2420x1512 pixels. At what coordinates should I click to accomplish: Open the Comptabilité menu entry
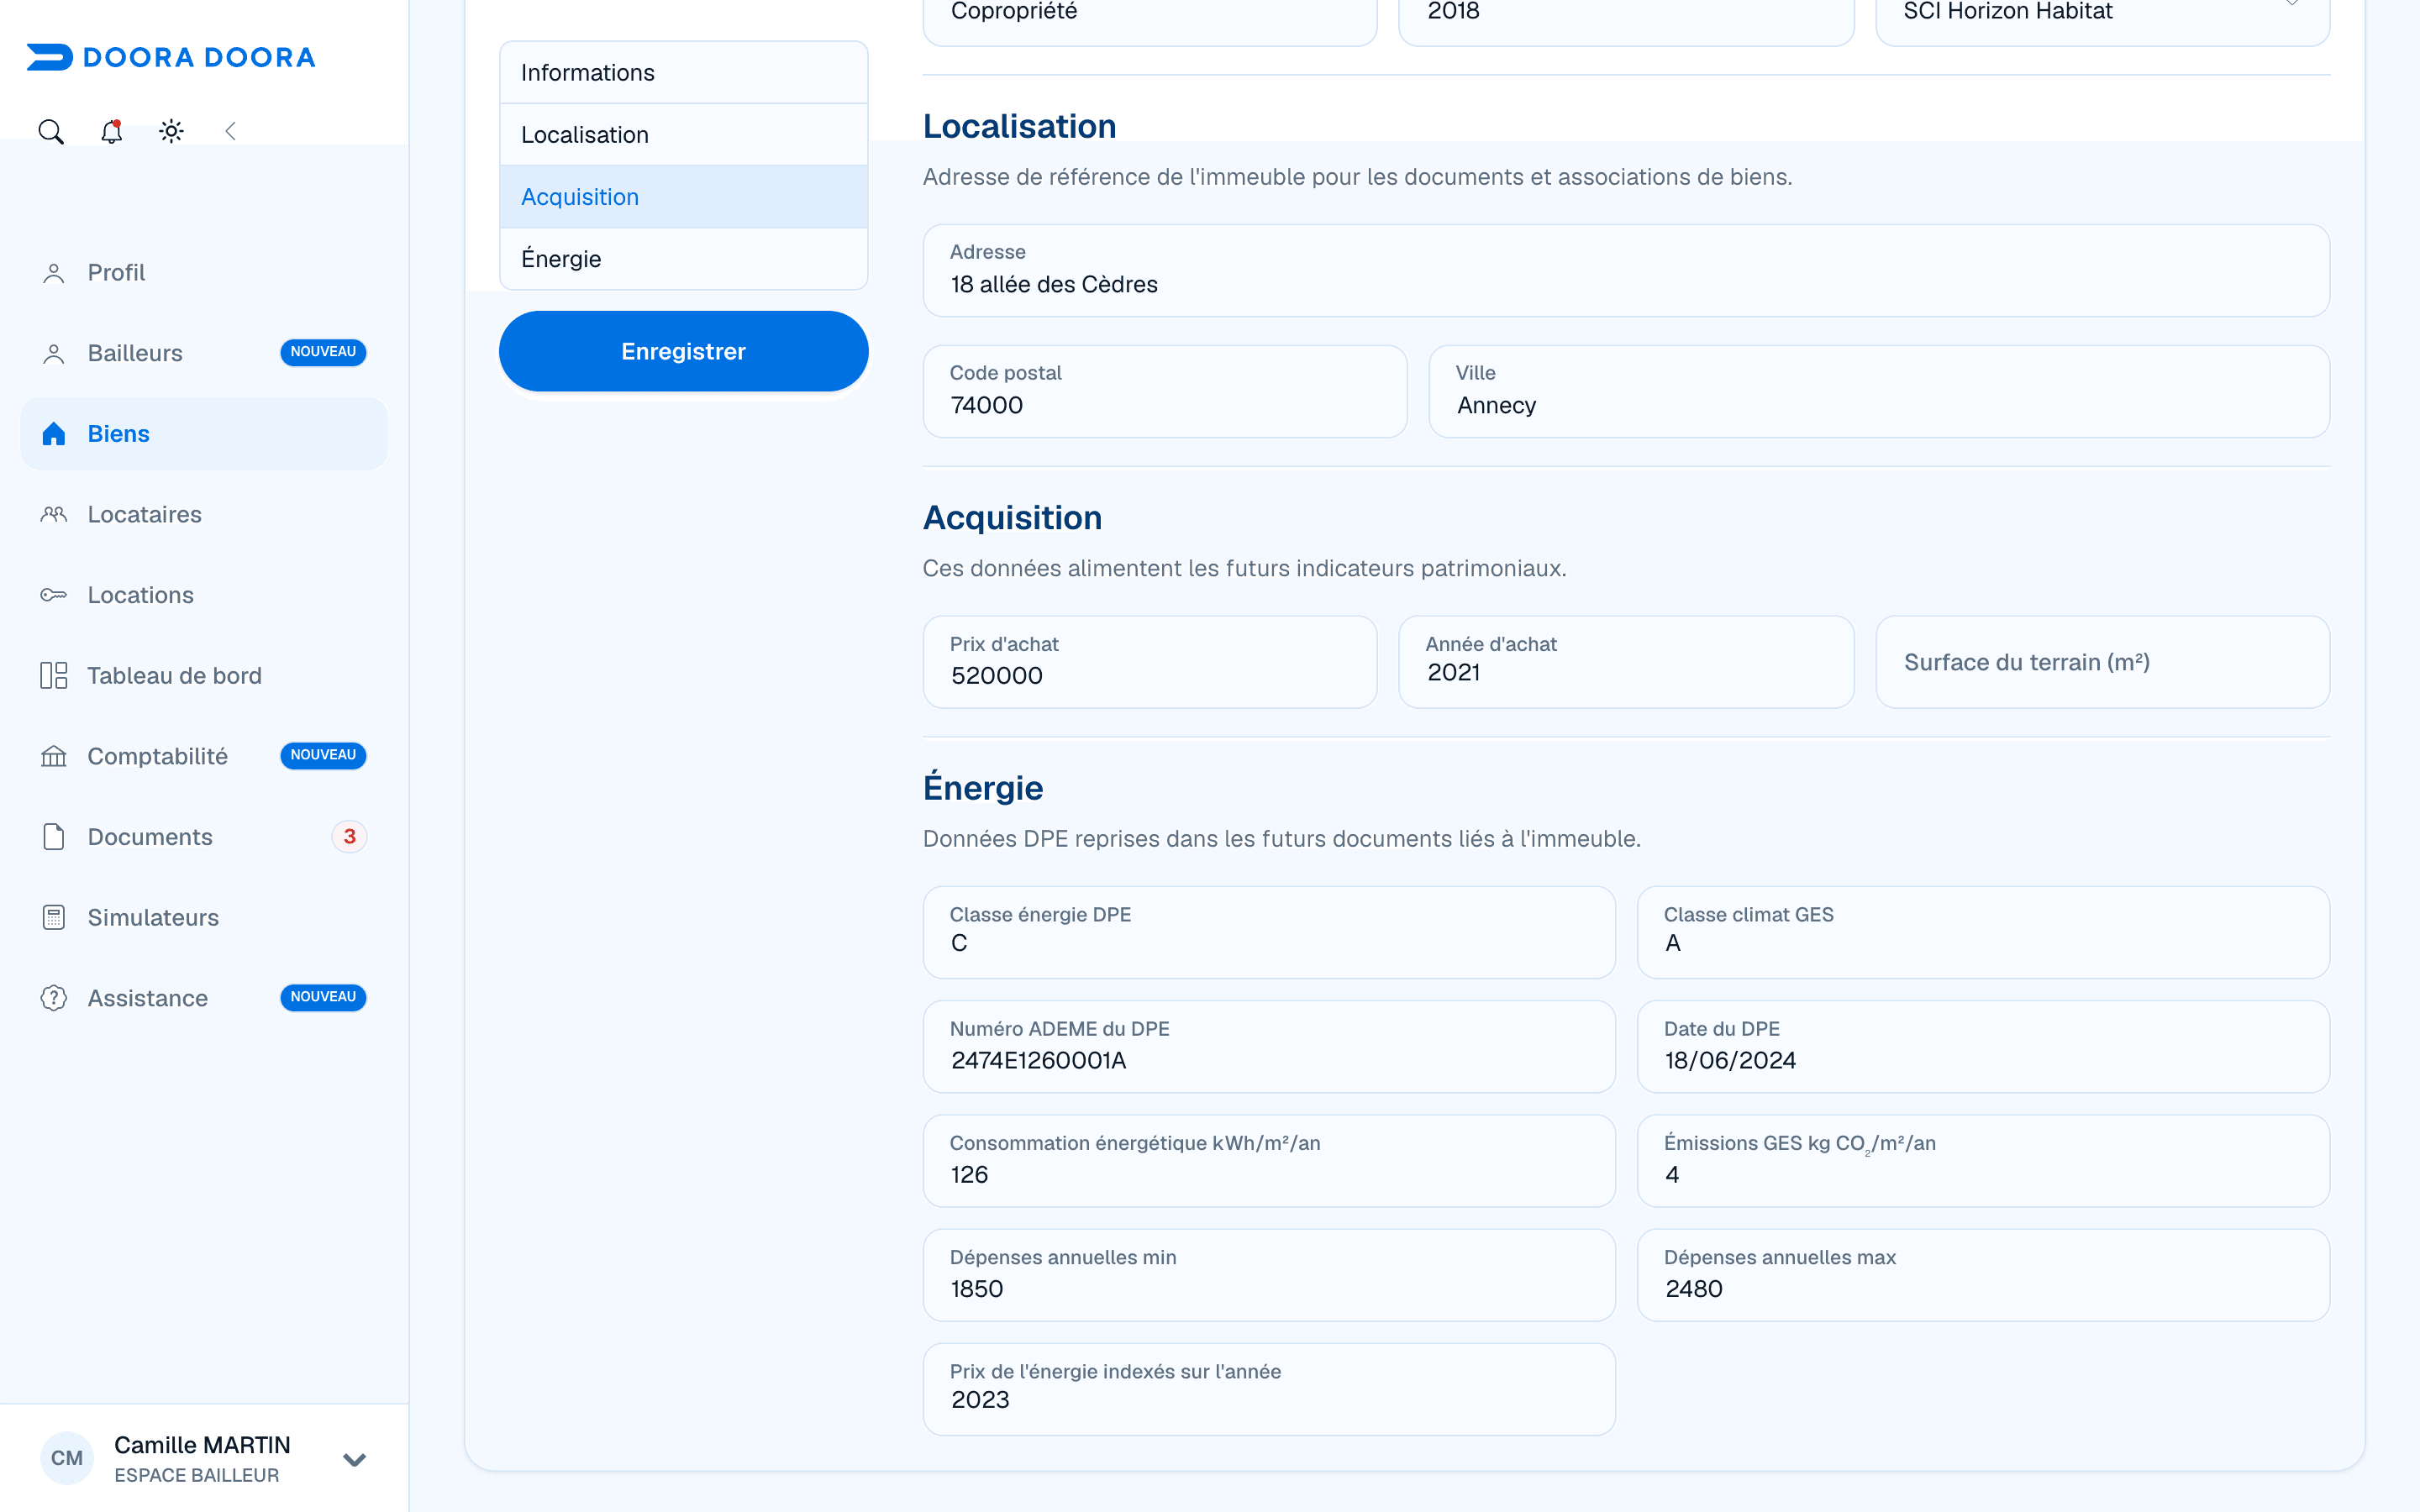204,756
